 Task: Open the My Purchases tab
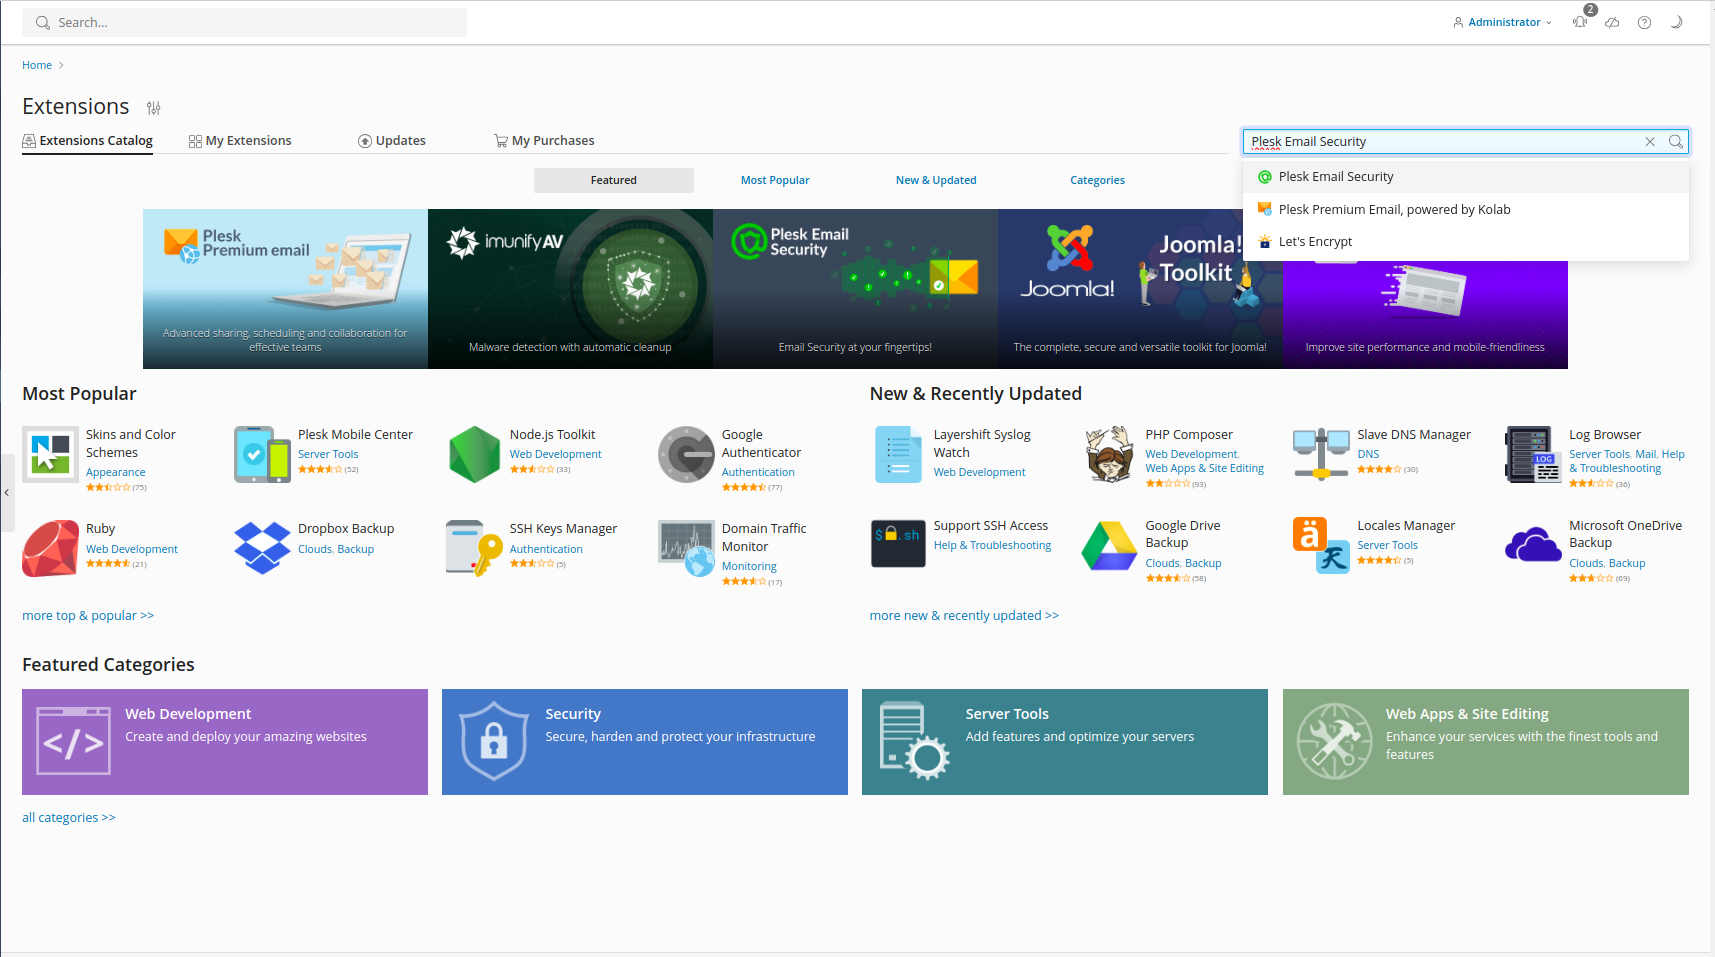coord(553,140)
